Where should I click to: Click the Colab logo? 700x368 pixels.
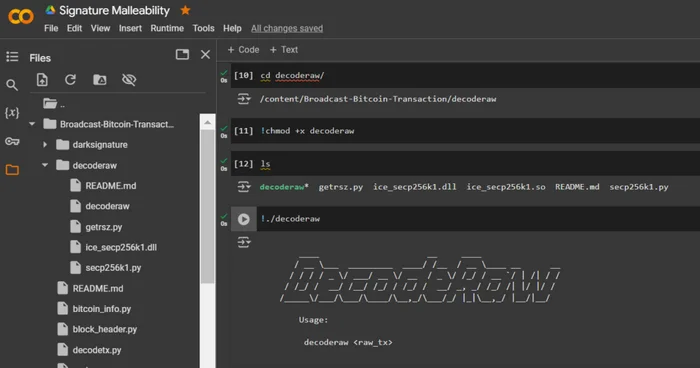21,17
